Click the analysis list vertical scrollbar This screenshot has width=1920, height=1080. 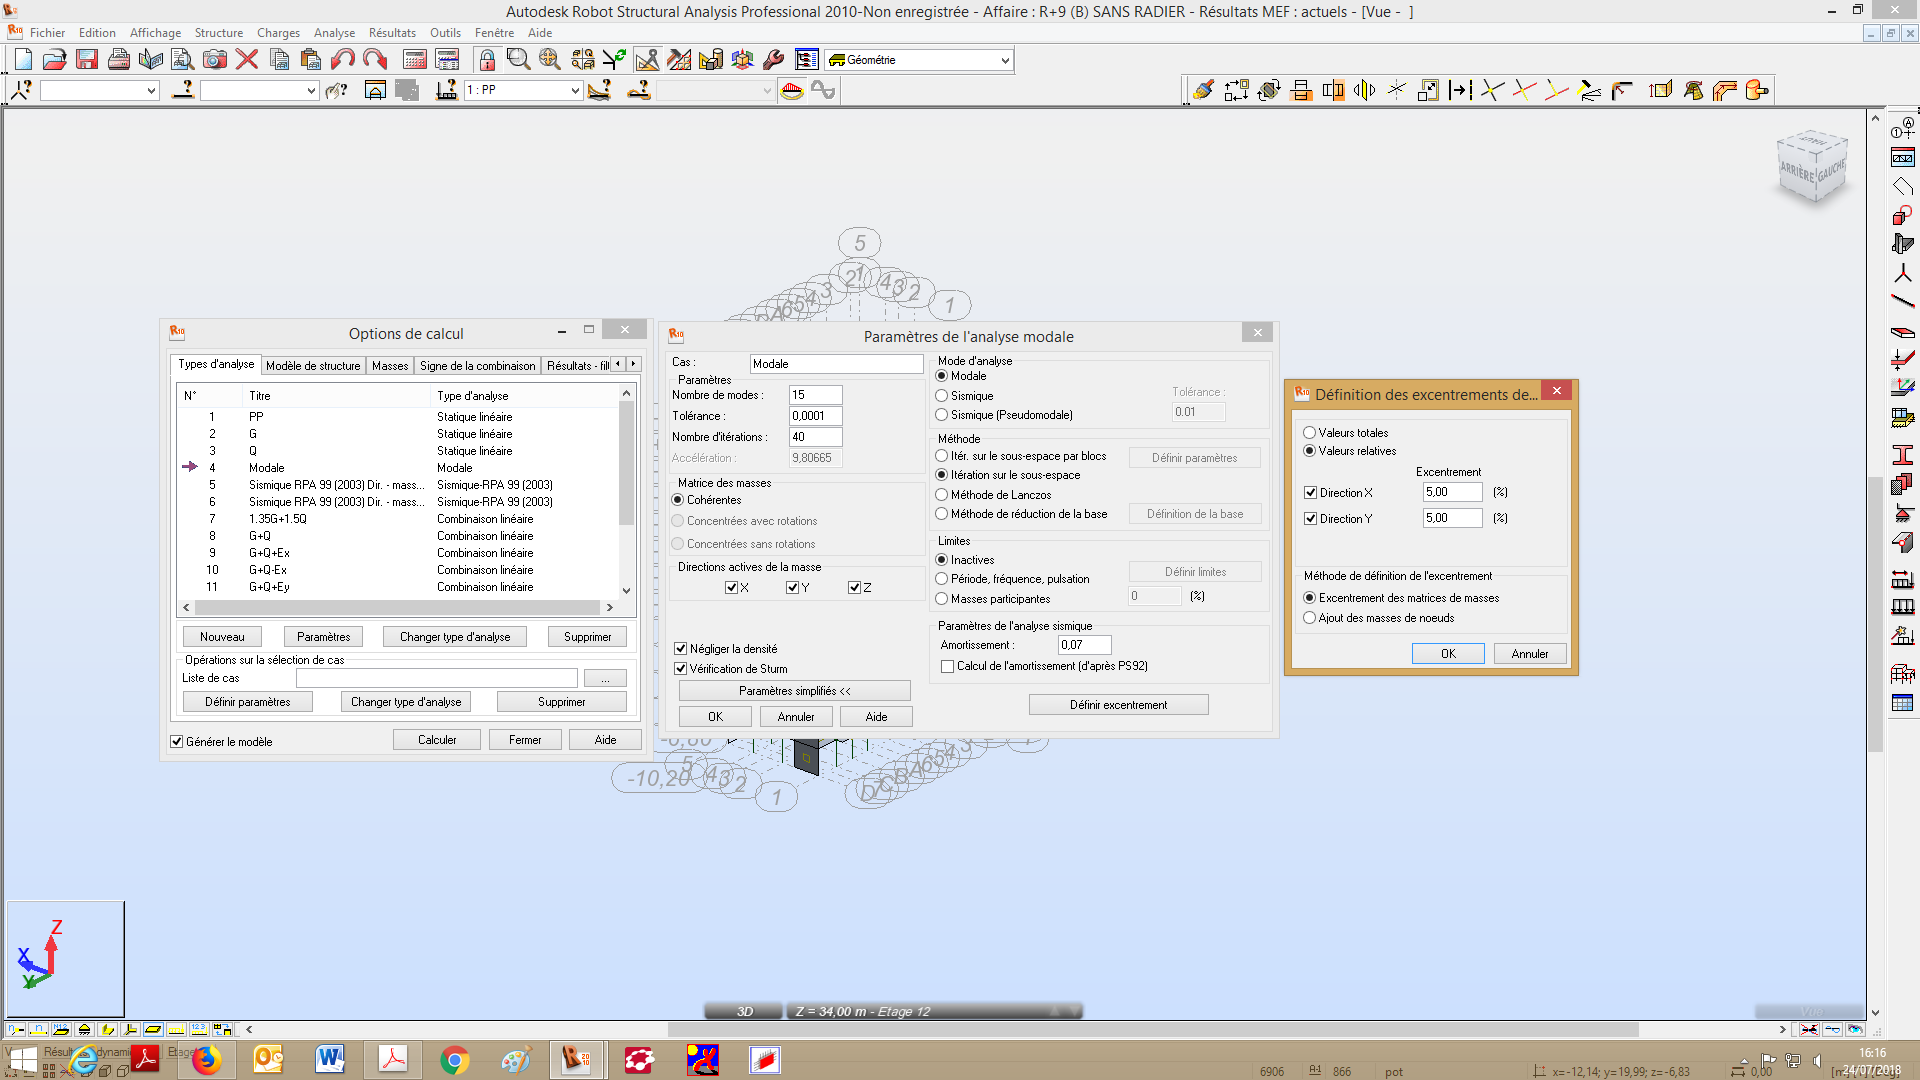point(627,462)
